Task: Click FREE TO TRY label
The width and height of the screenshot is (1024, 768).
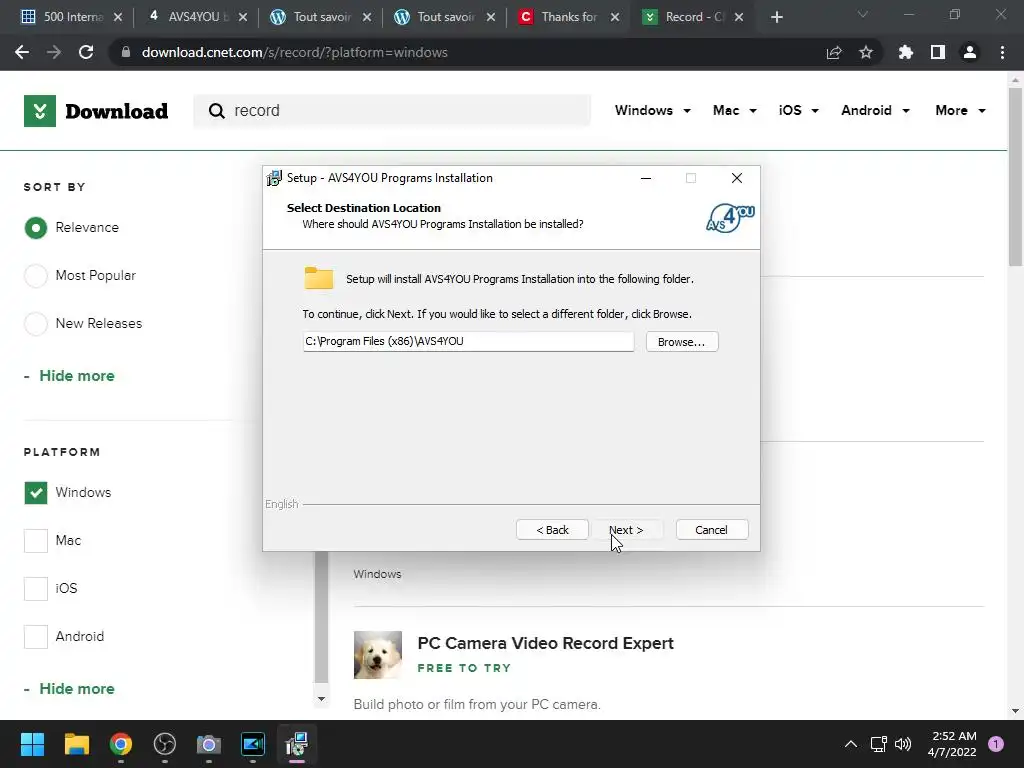Action: point(464,668)
